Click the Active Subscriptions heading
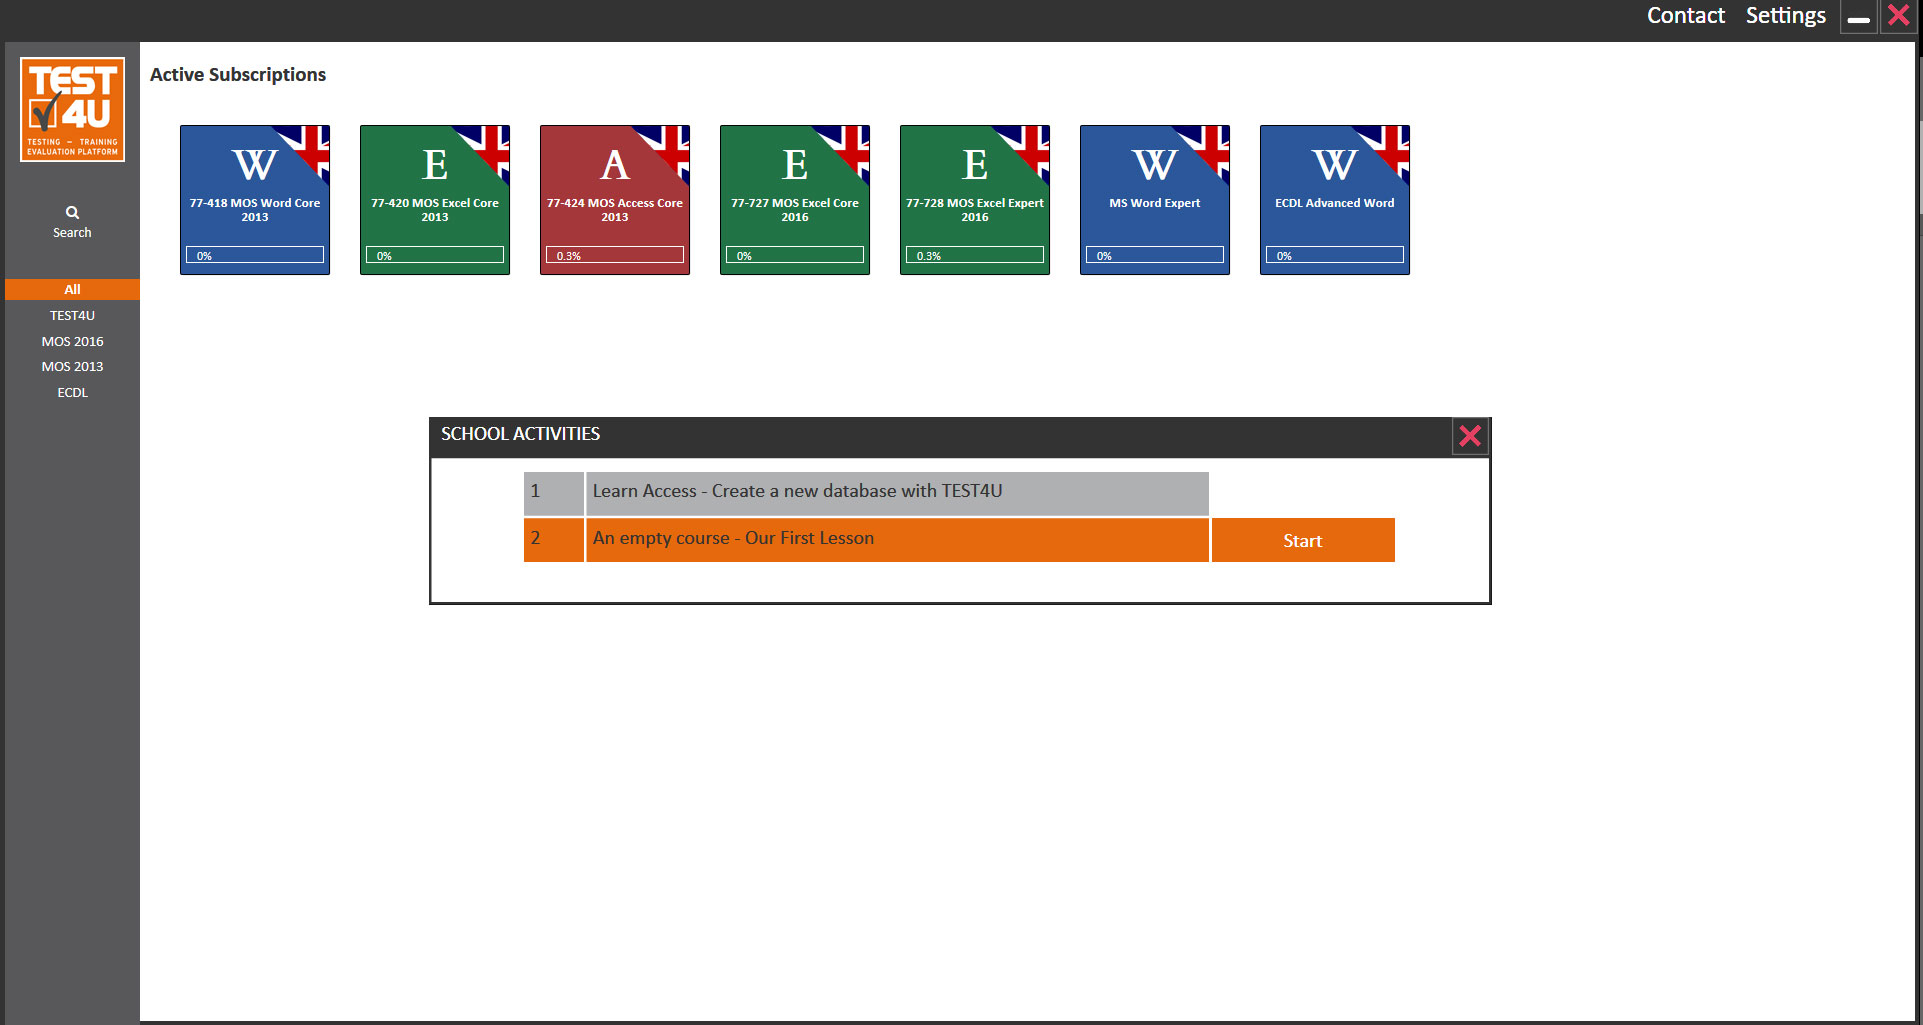The width and height of the screenshot is (1923, 1025). click(x=238, y=75)
